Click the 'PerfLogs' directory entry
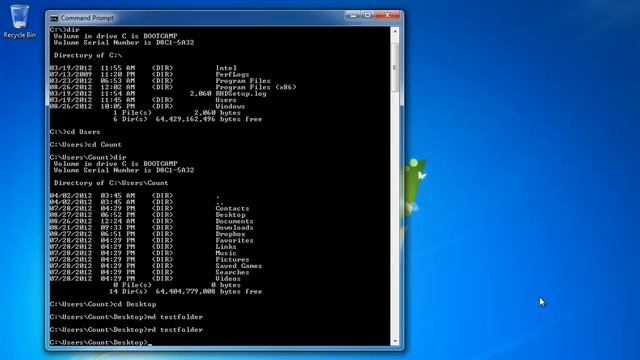 232,75
